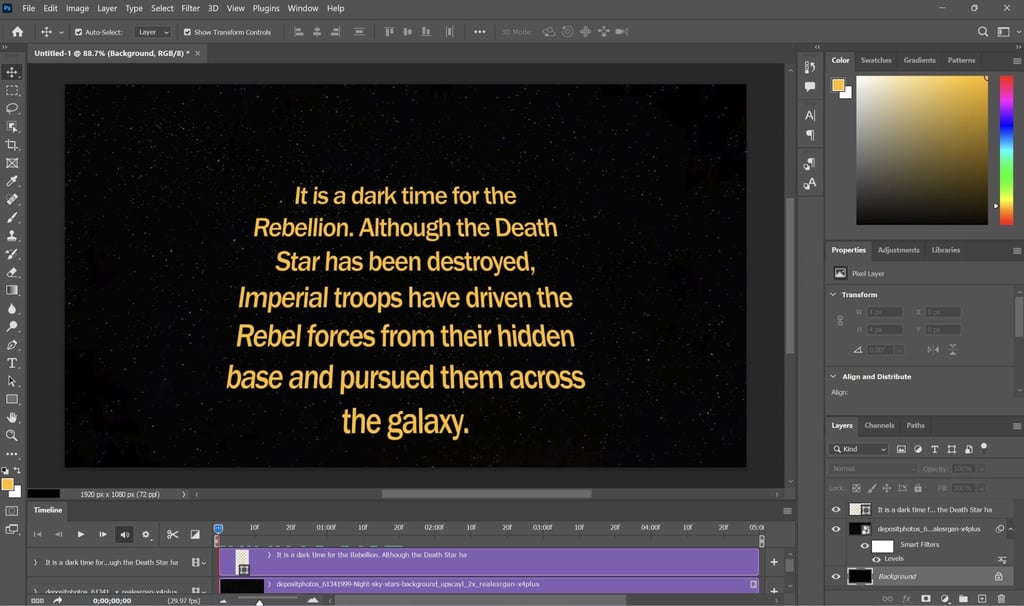Click the Home icon in options bar
The height and width of the screenshot is (606, 1024).
click(18, 31)
